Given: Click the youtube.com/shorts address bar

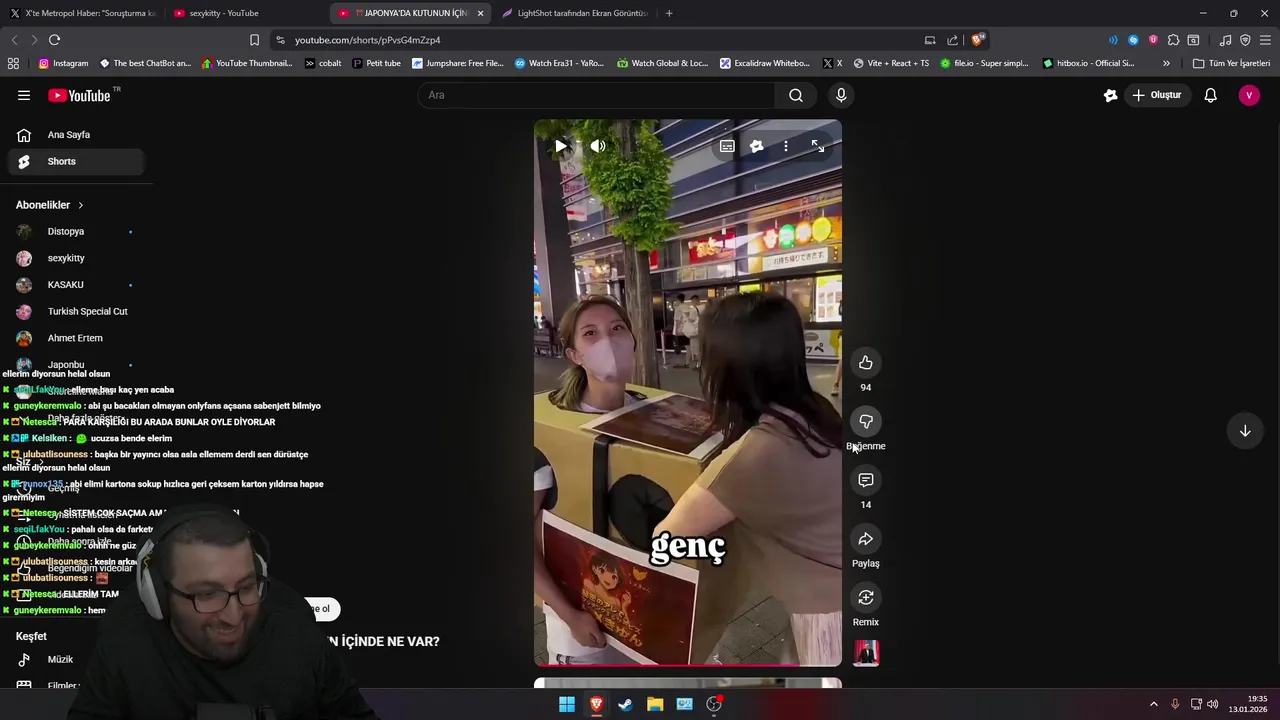Looking at the screenshot, I should [600, 40].
